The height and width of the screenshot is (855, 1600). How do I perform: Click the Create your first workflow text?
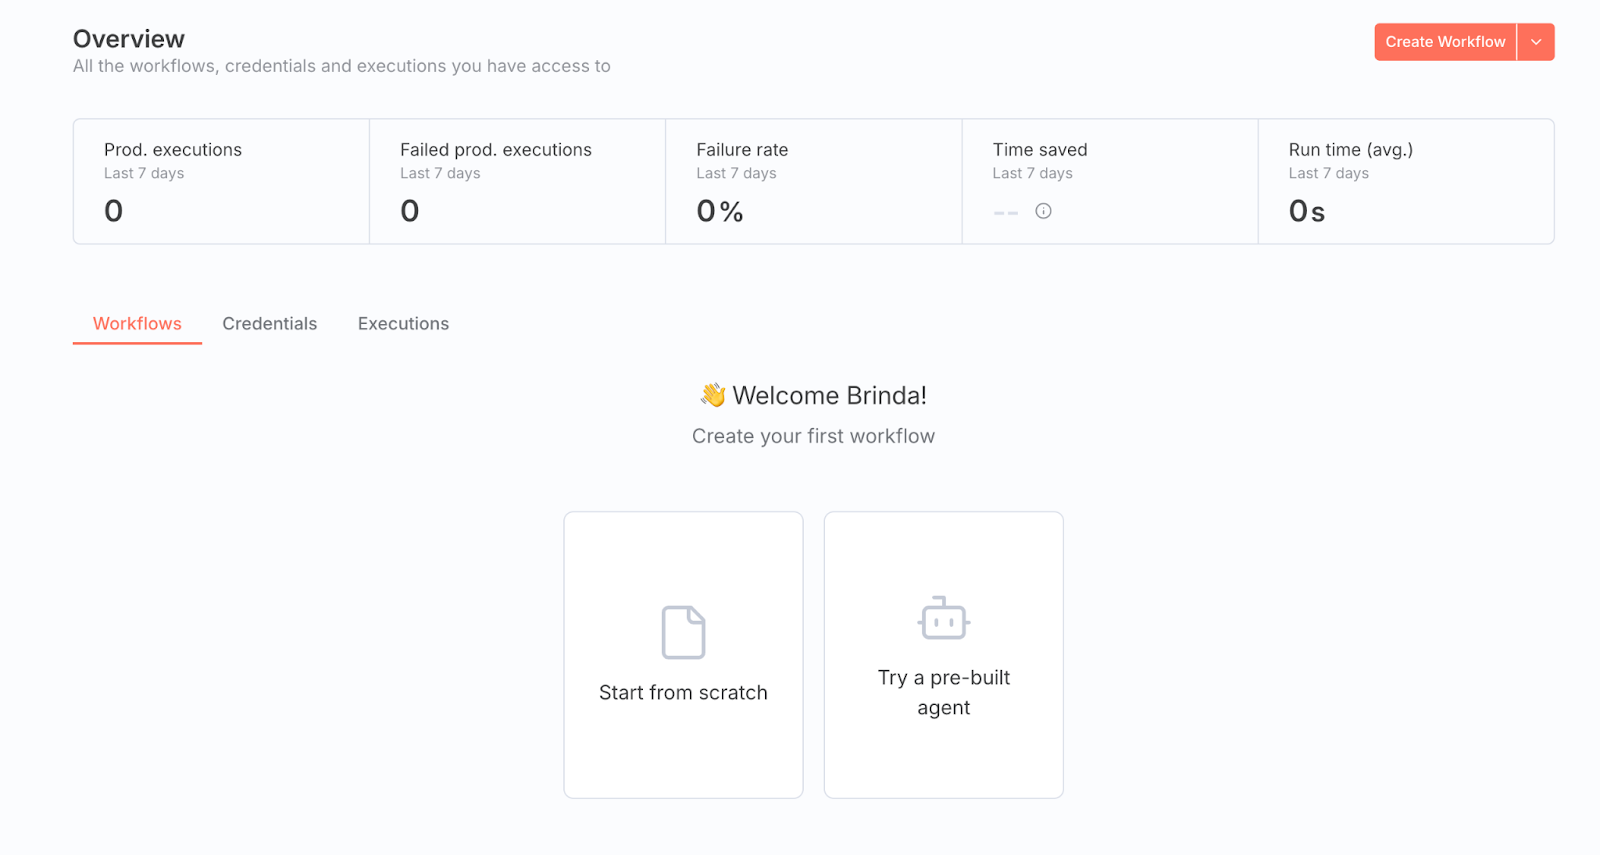813,436
